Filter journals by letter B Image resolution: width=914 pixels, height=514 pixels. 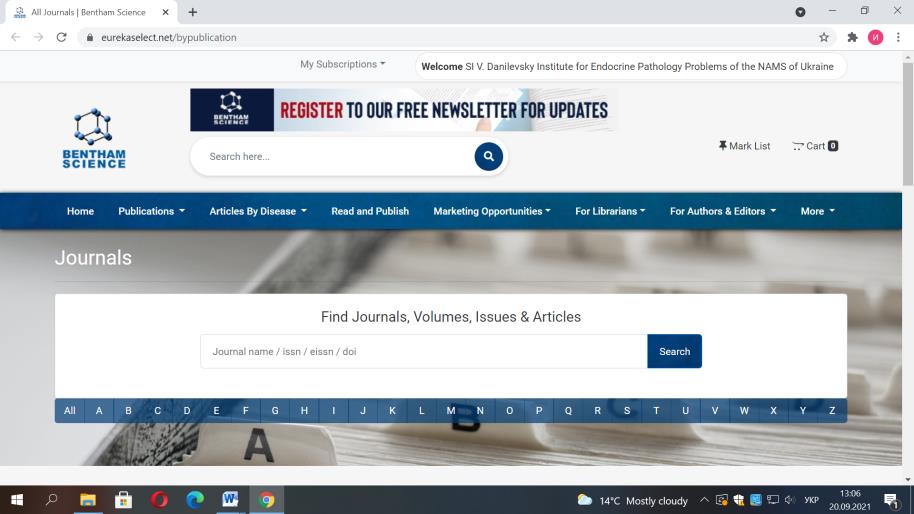point(128,411)
